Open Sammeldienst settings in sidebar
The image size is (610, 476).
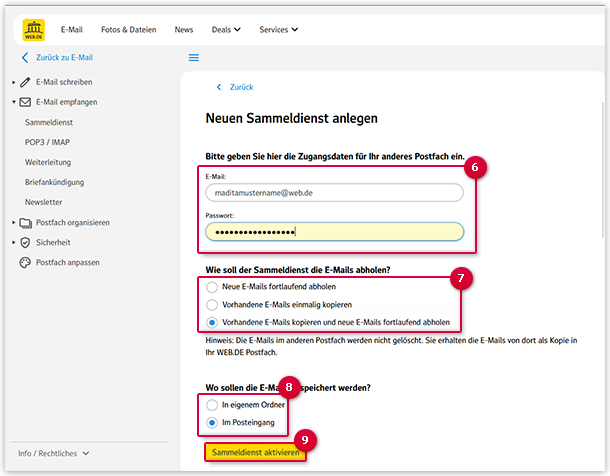point(49,122)
